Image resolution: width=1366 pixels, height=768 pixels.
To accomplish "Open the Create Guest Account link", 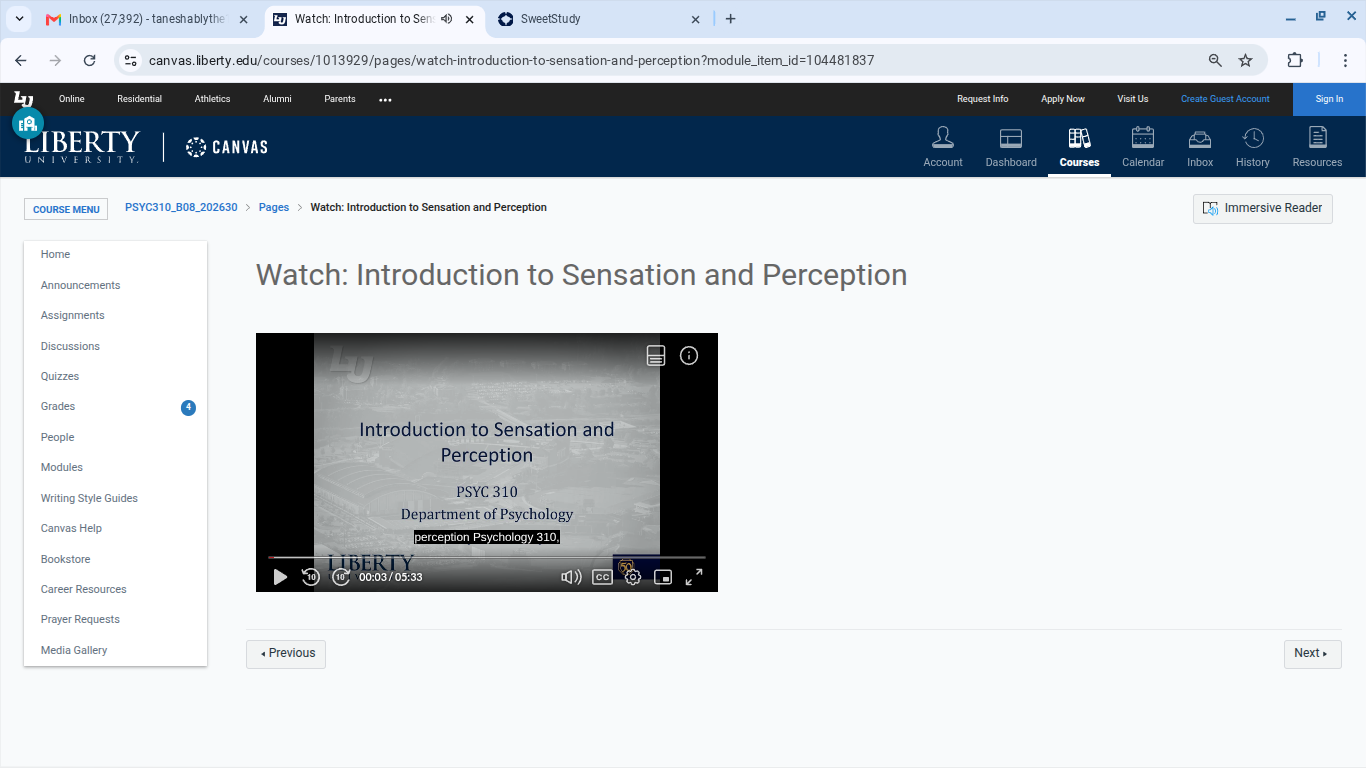I will [x=1225, y=99].
